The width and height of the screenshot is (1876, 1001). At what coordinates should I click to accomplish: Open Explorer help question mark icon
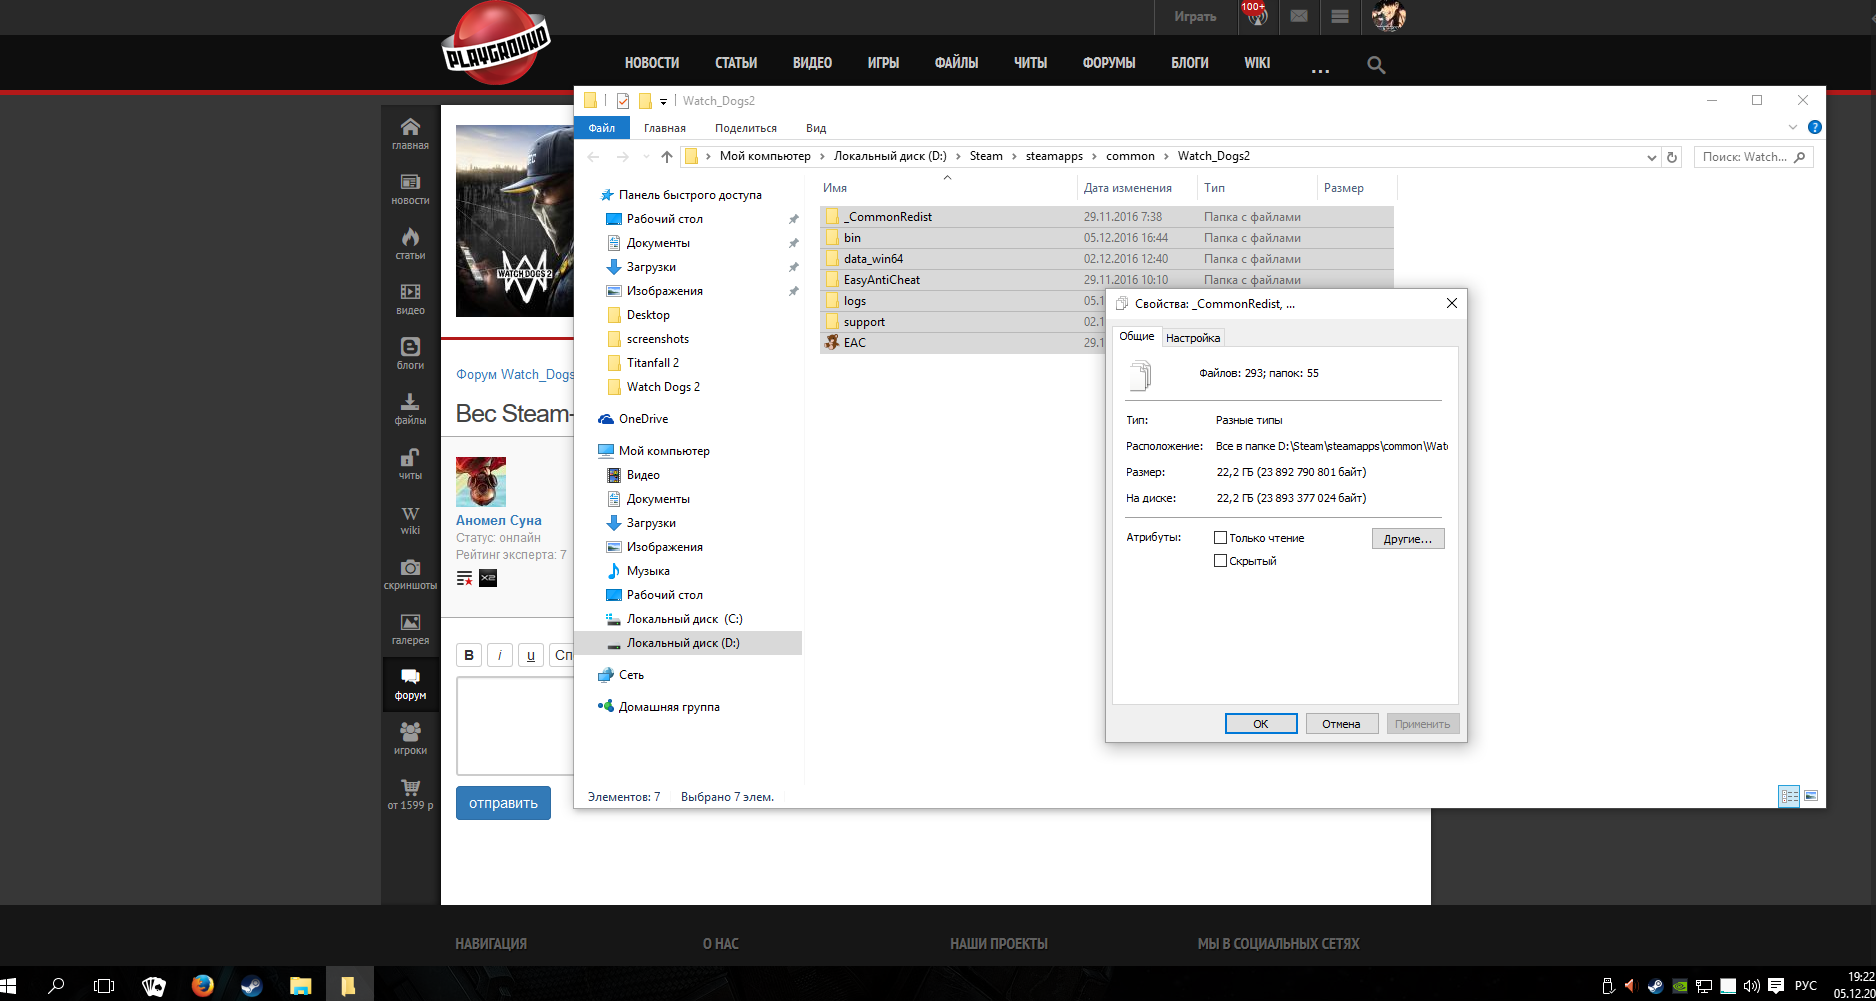coord(1815,127)
